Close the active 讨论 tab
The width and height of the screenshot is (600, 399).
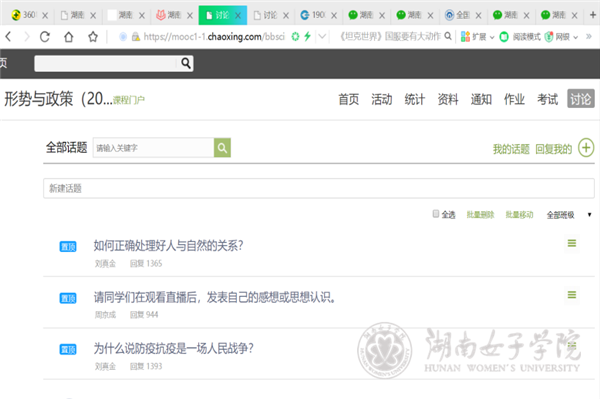click(238, 15)
